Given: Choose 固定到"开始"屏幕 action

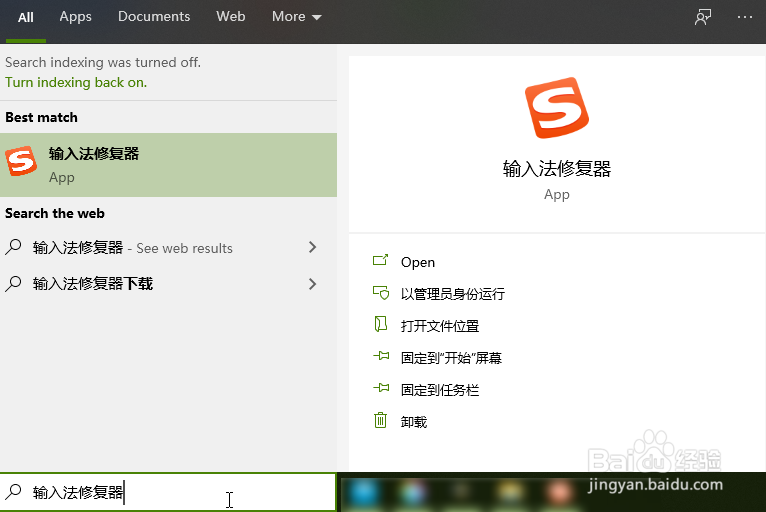Looking at the screenshot, I should tap(451, 358).
